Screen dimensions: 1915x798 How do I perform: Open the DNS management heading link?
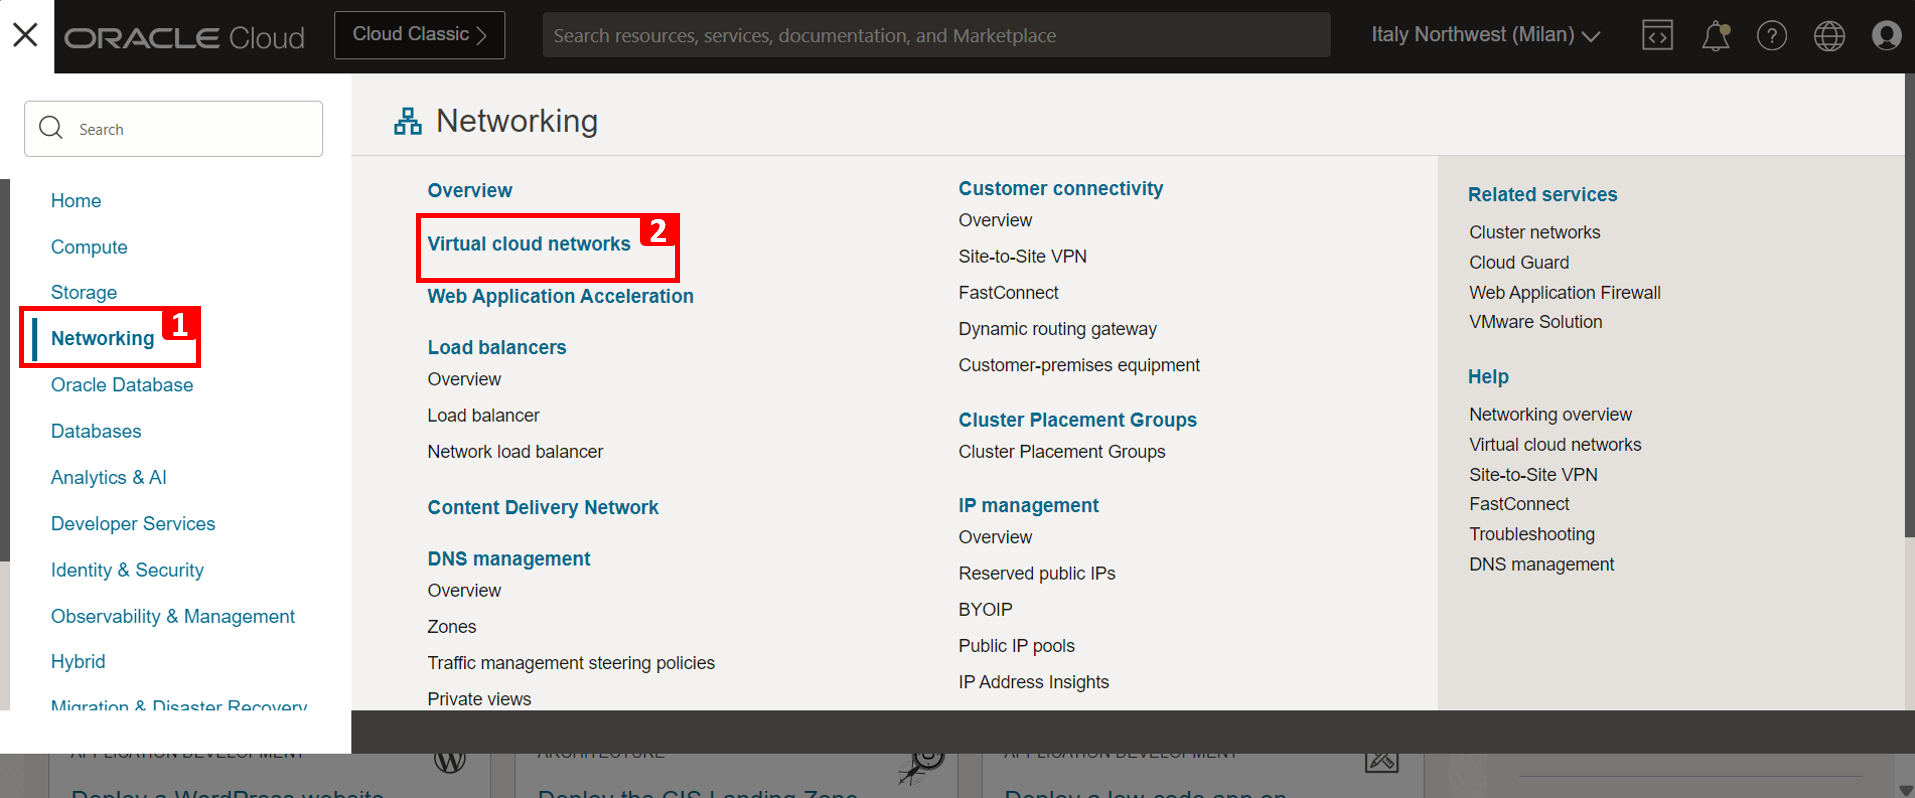pyautogui.click(x=509, y=559)
